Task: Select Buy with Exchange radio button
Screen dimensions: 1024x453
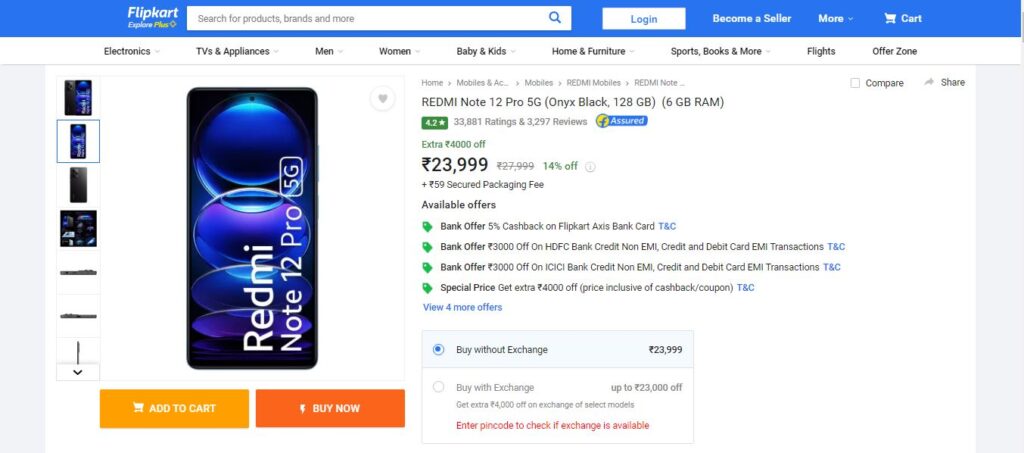Action: pyautogui.click(x=438, y=387)
